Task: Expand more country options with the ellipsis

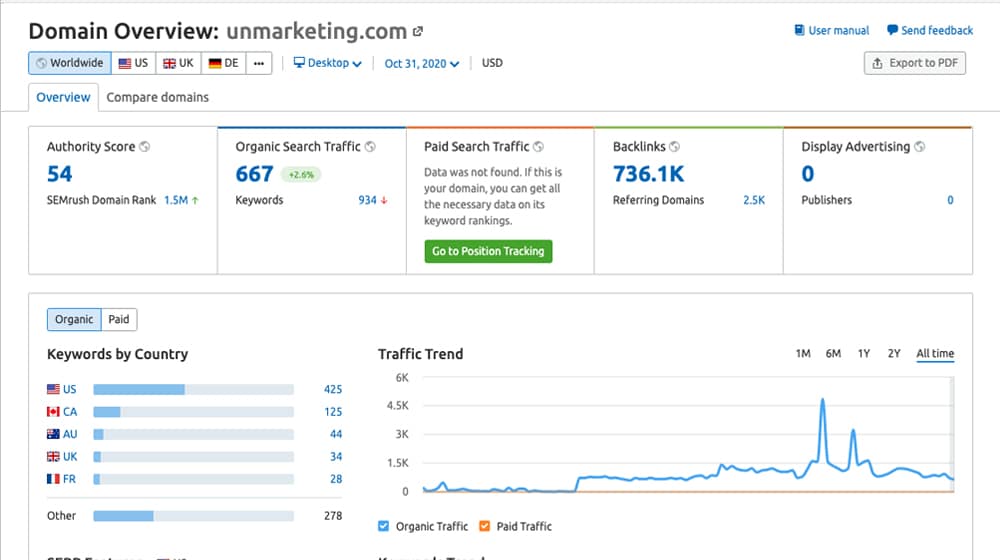Action: pos(259,63)
